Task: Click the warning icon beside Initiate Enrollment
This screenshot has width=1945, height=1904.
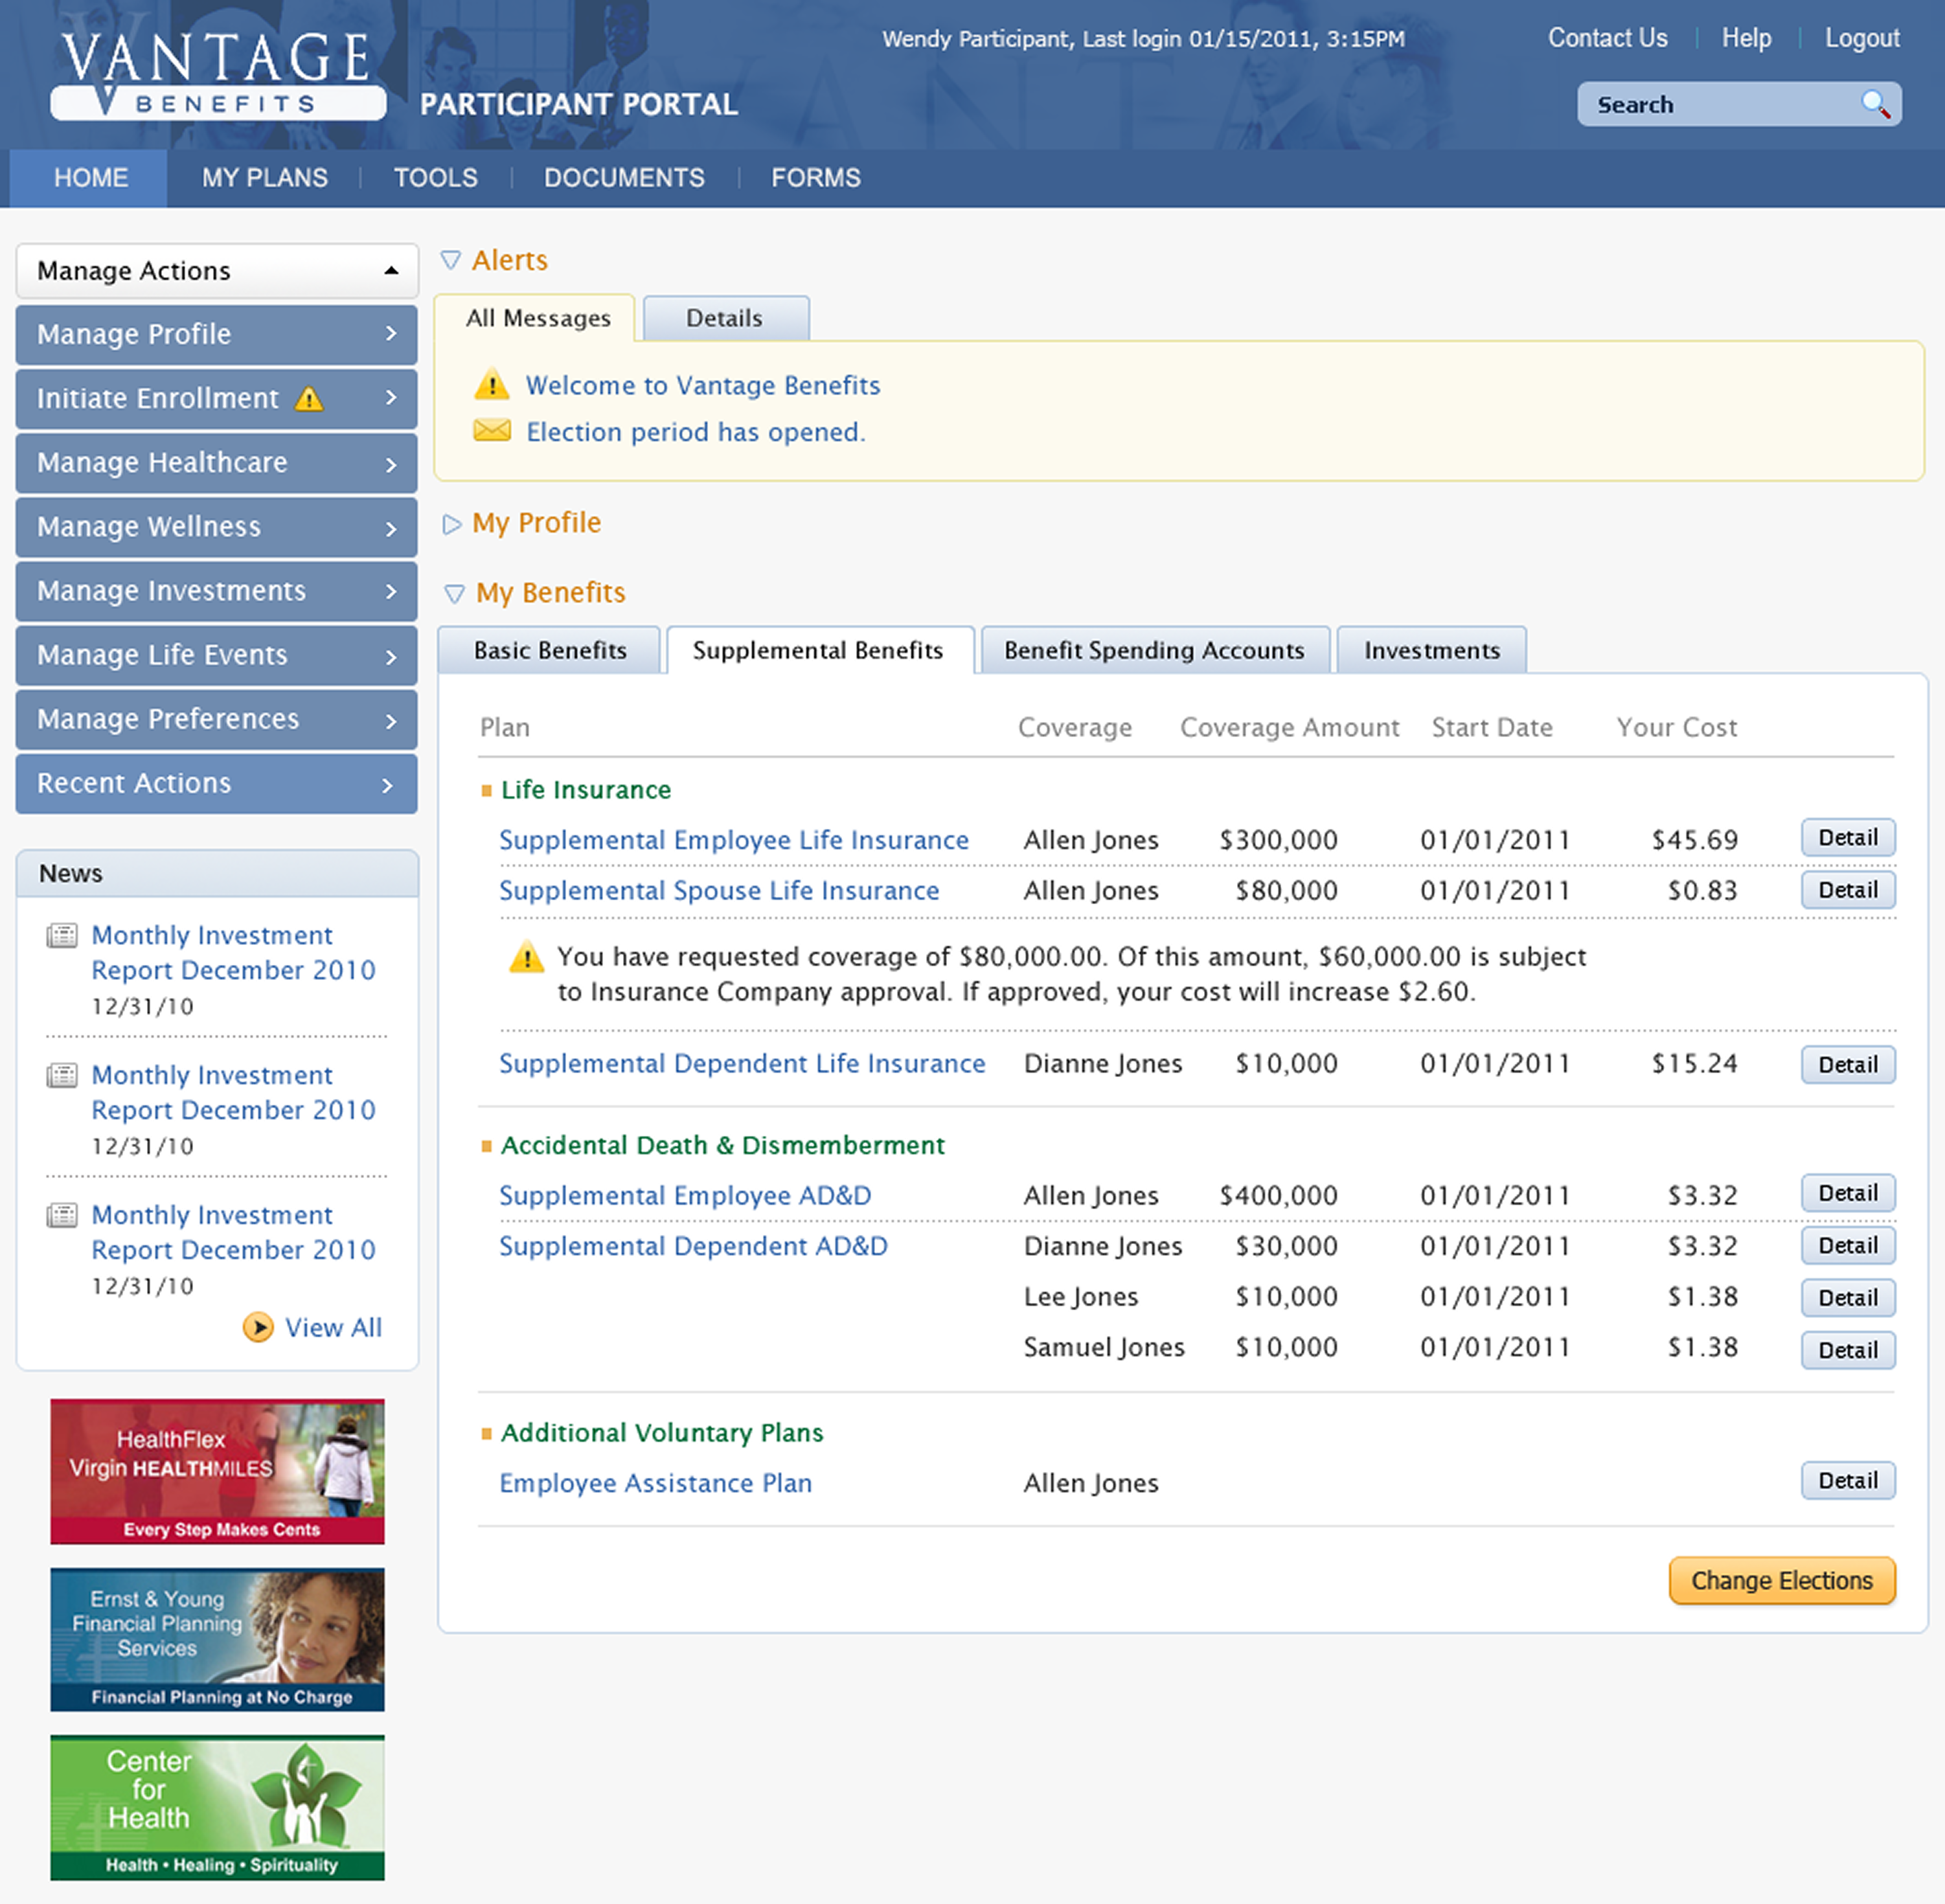Action: click(309, 399)
